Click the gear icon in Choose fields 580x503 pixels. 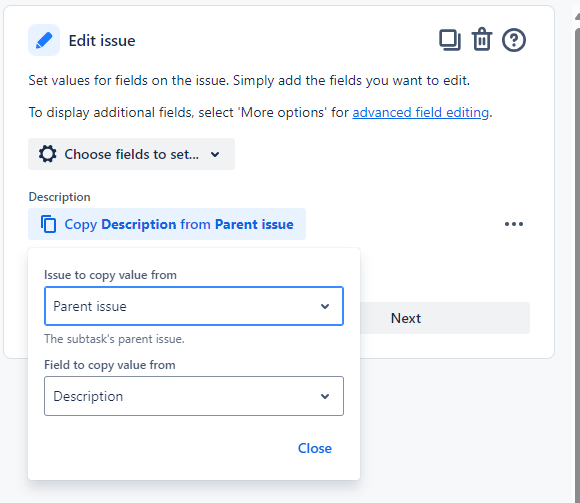48,154
